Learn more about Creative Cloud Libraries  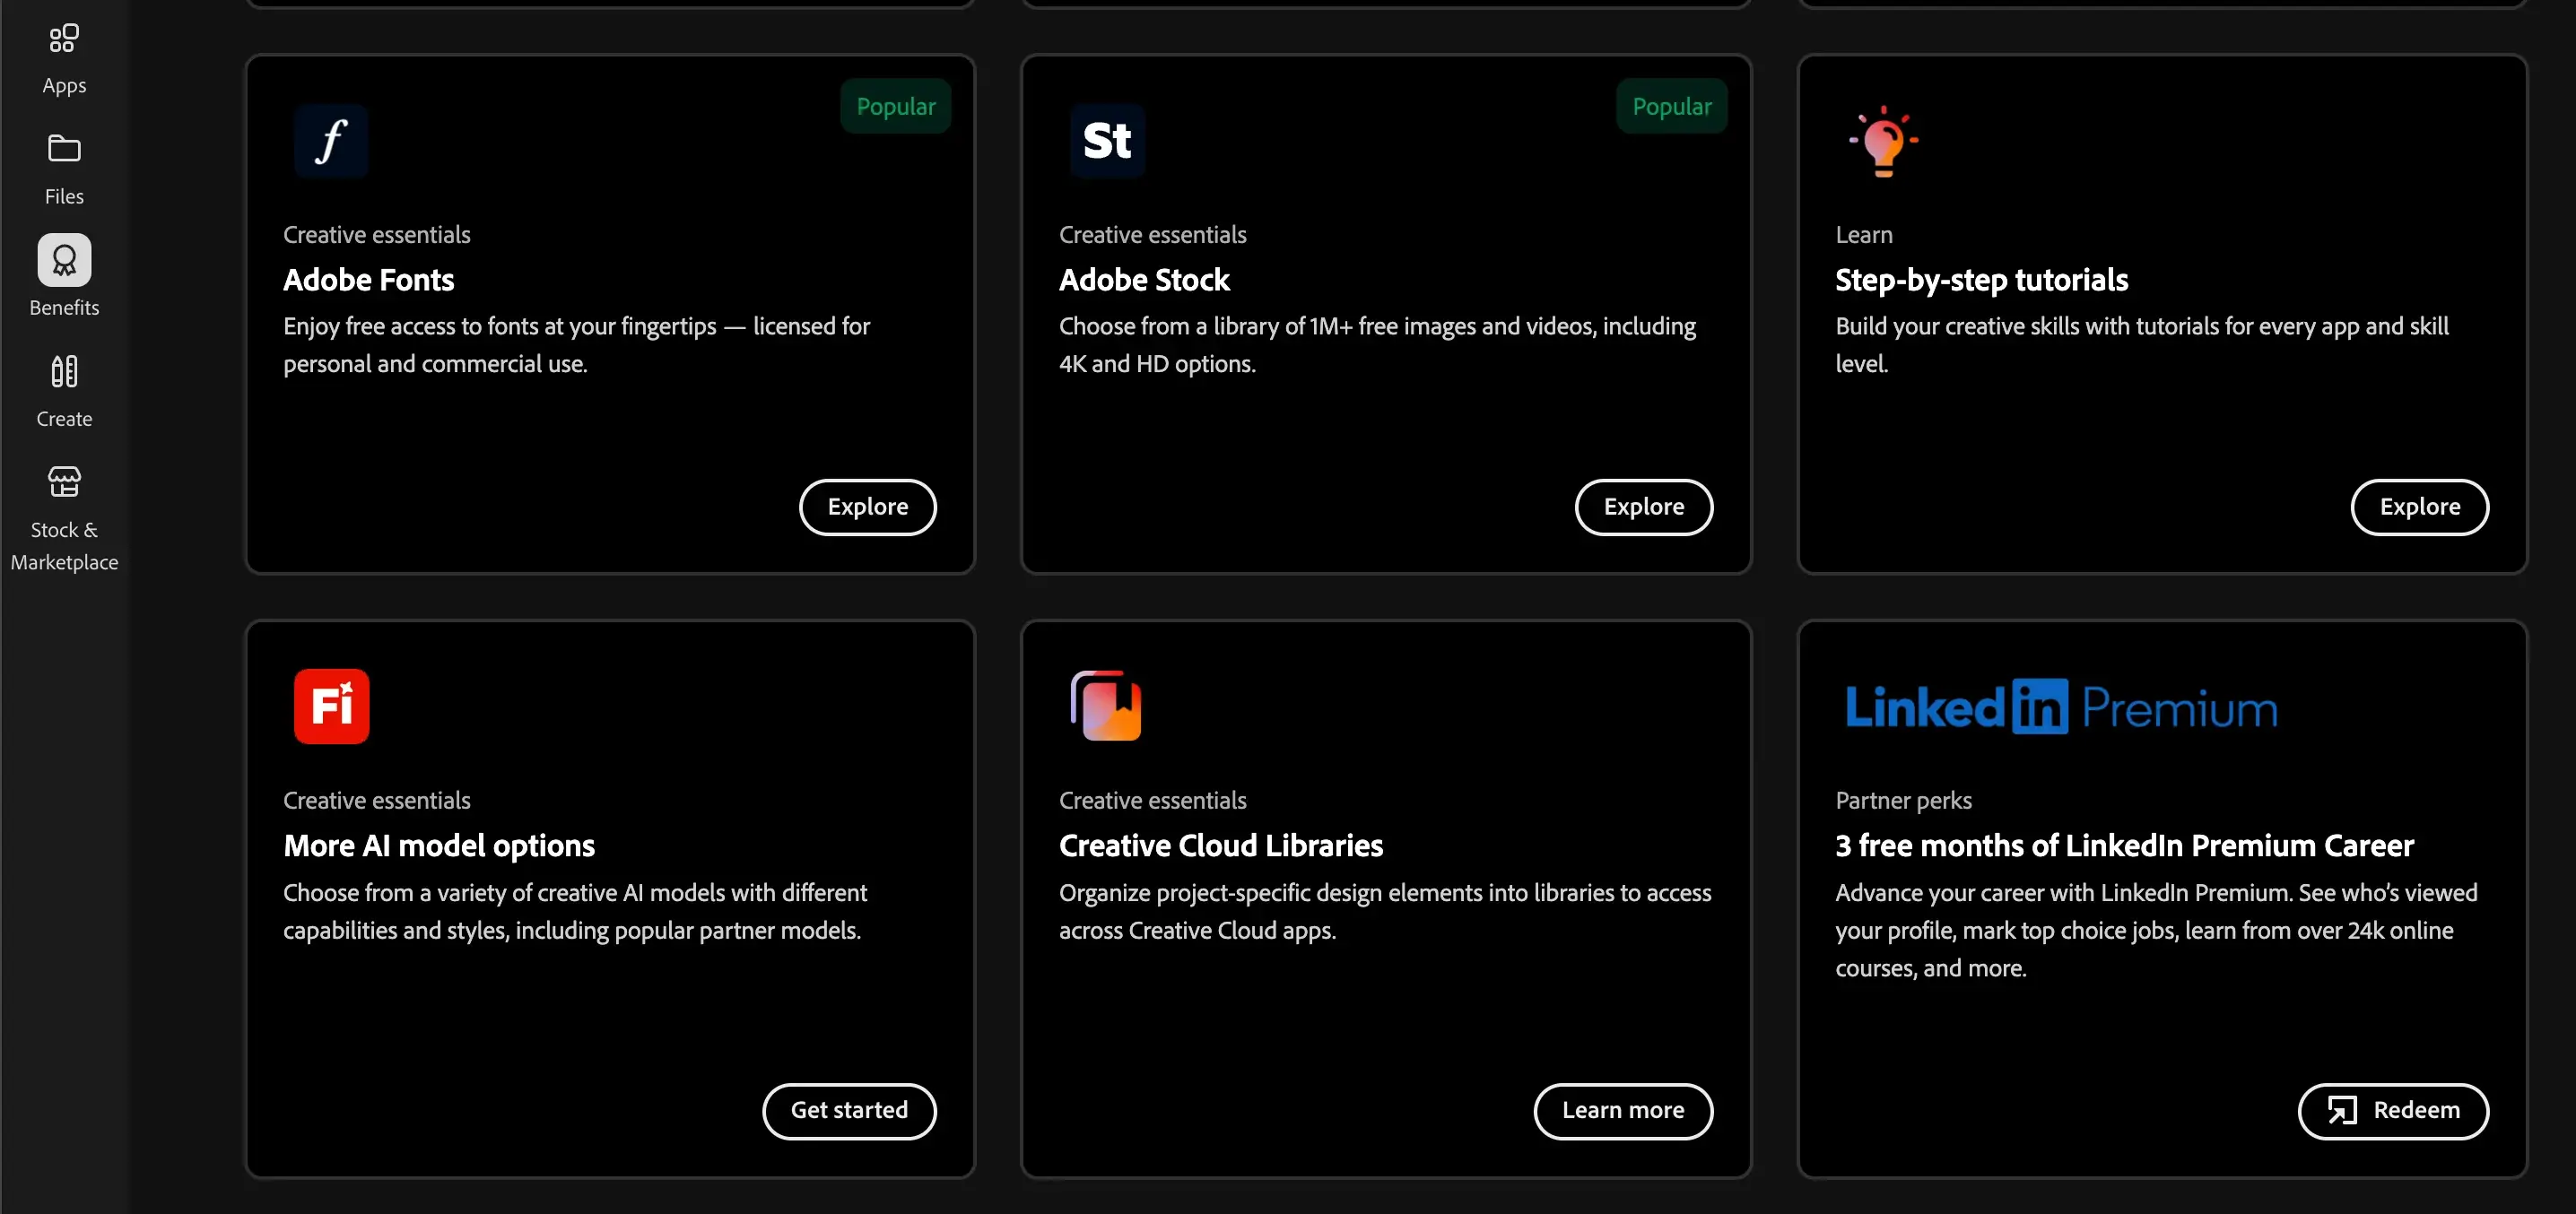(x=1623, y=1111)
